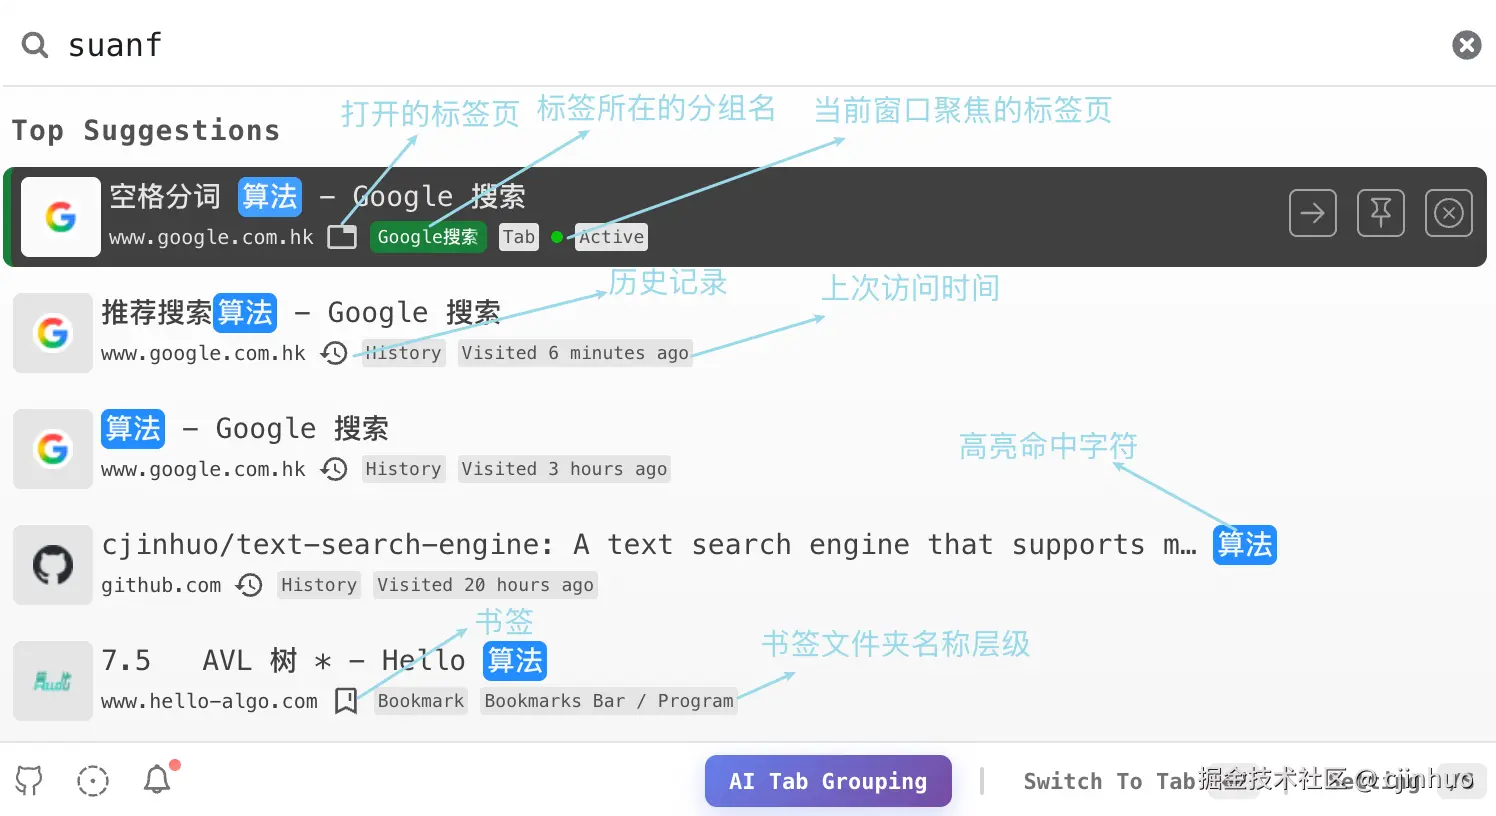Click the switch-to-tab arrow icon

point(1312,213)
